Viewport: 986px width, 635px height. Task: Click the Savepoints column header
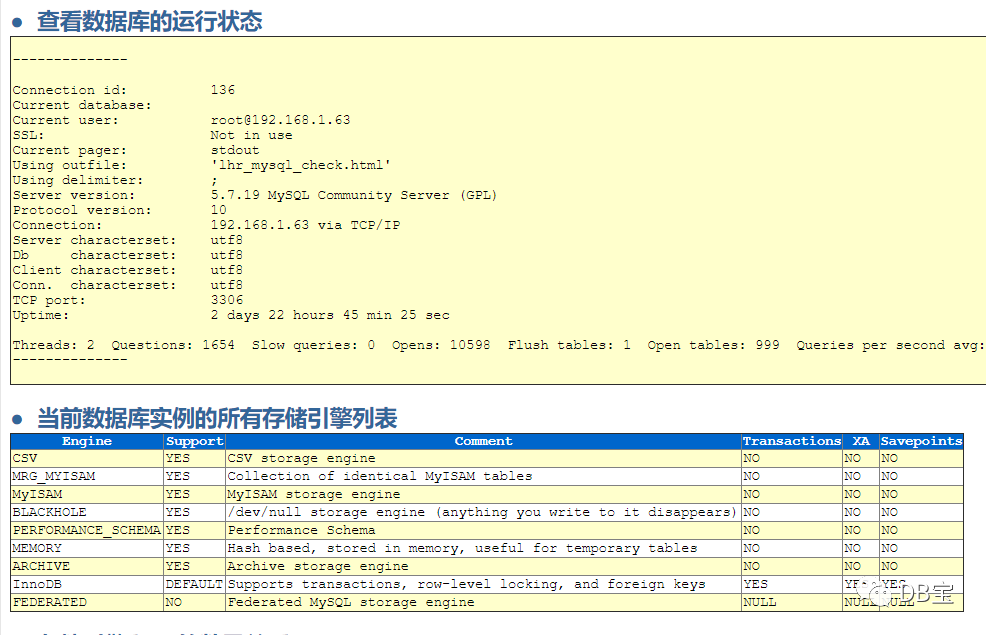tap(921, 440)
